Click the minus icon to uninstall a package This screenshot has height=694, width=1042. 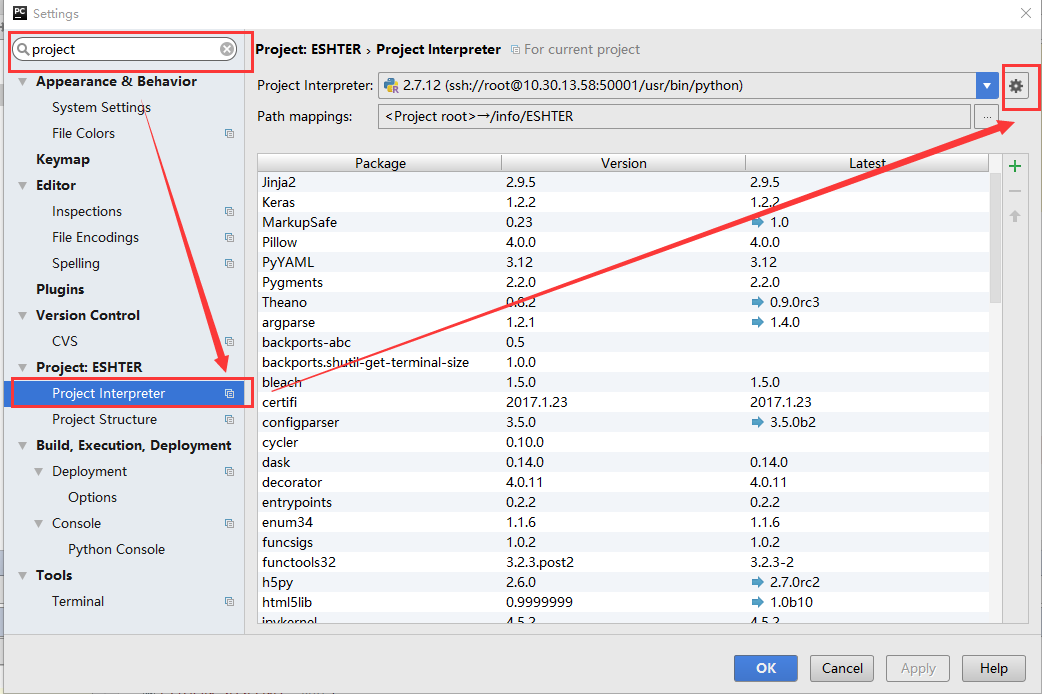click(1015, 191)
